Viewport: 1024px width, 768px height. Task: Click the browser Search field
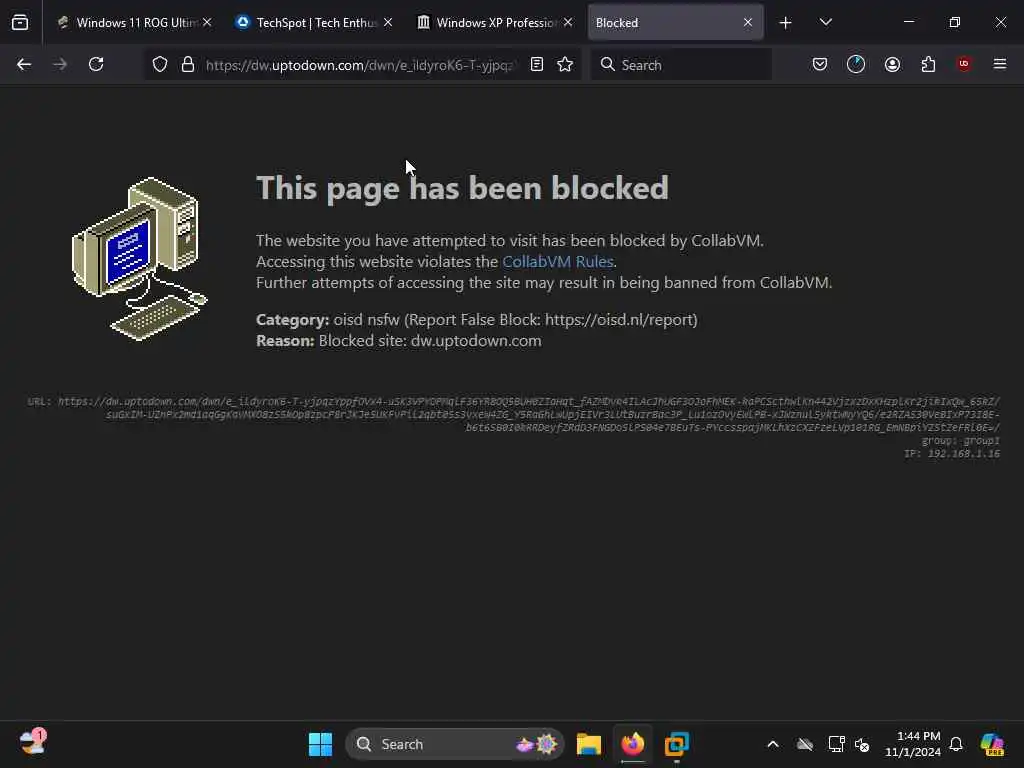(681, 65)
